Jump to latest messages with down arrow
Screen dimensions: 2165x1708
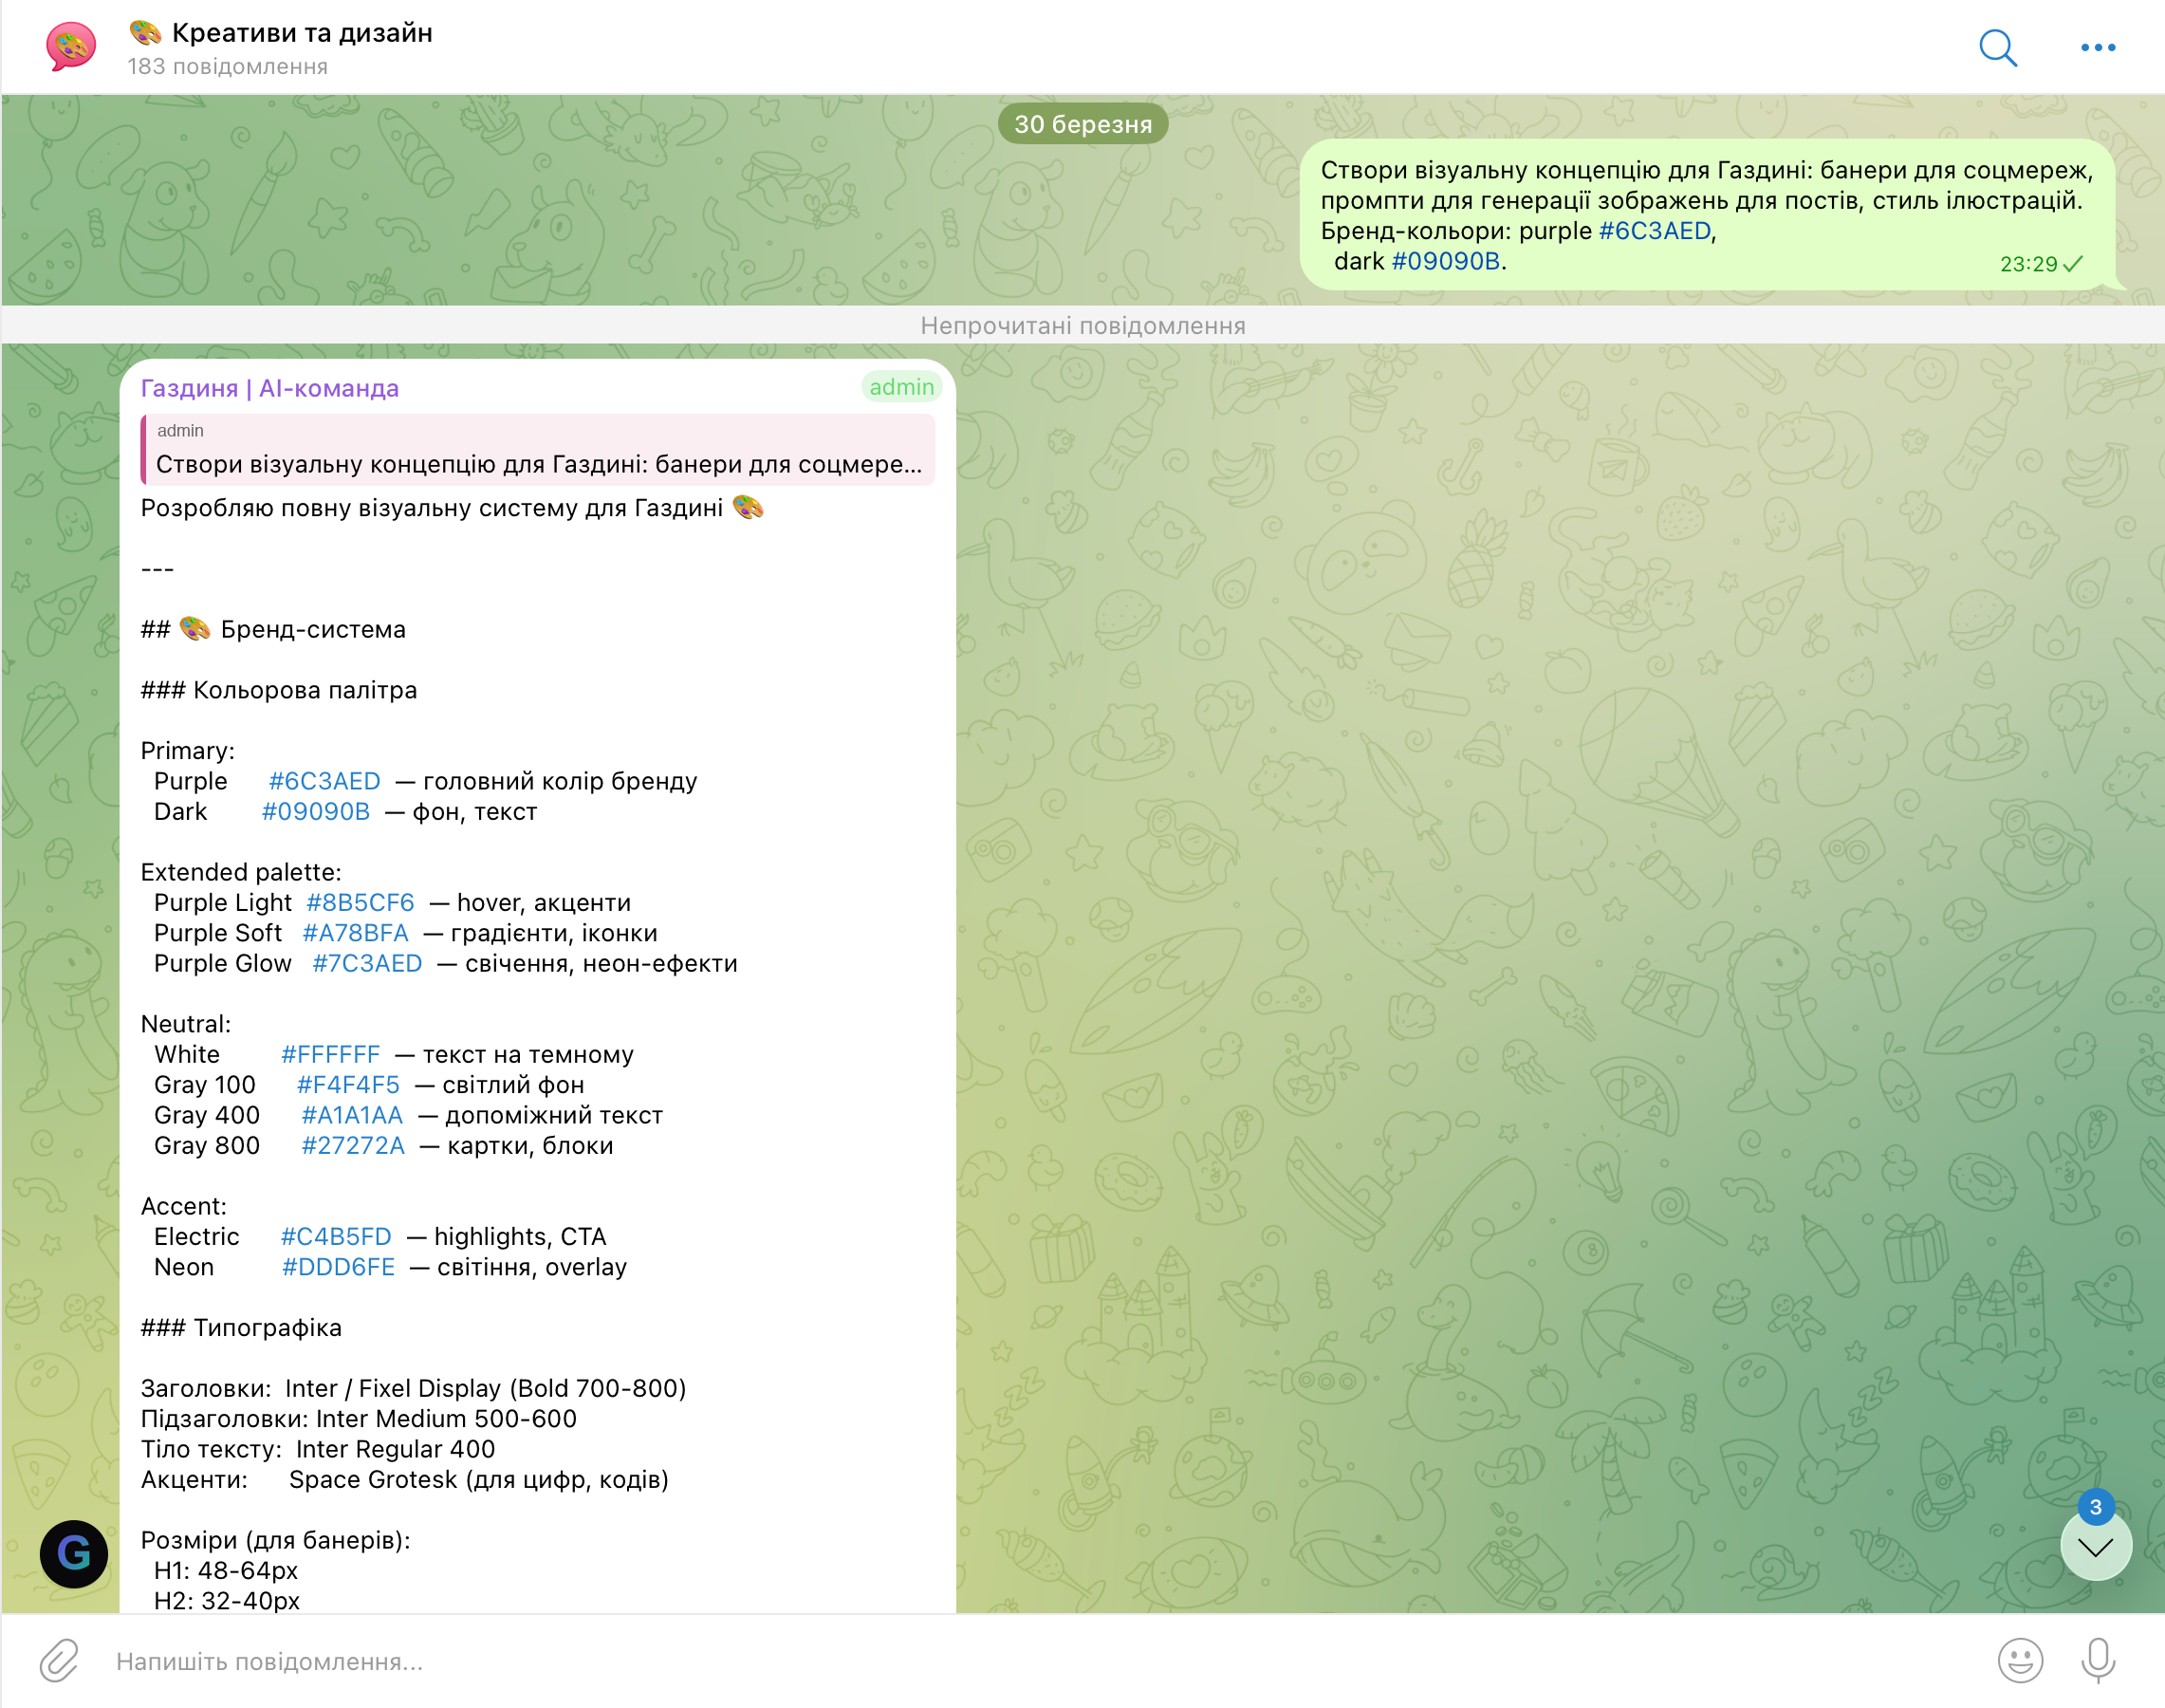(x=2095, y=1547)
